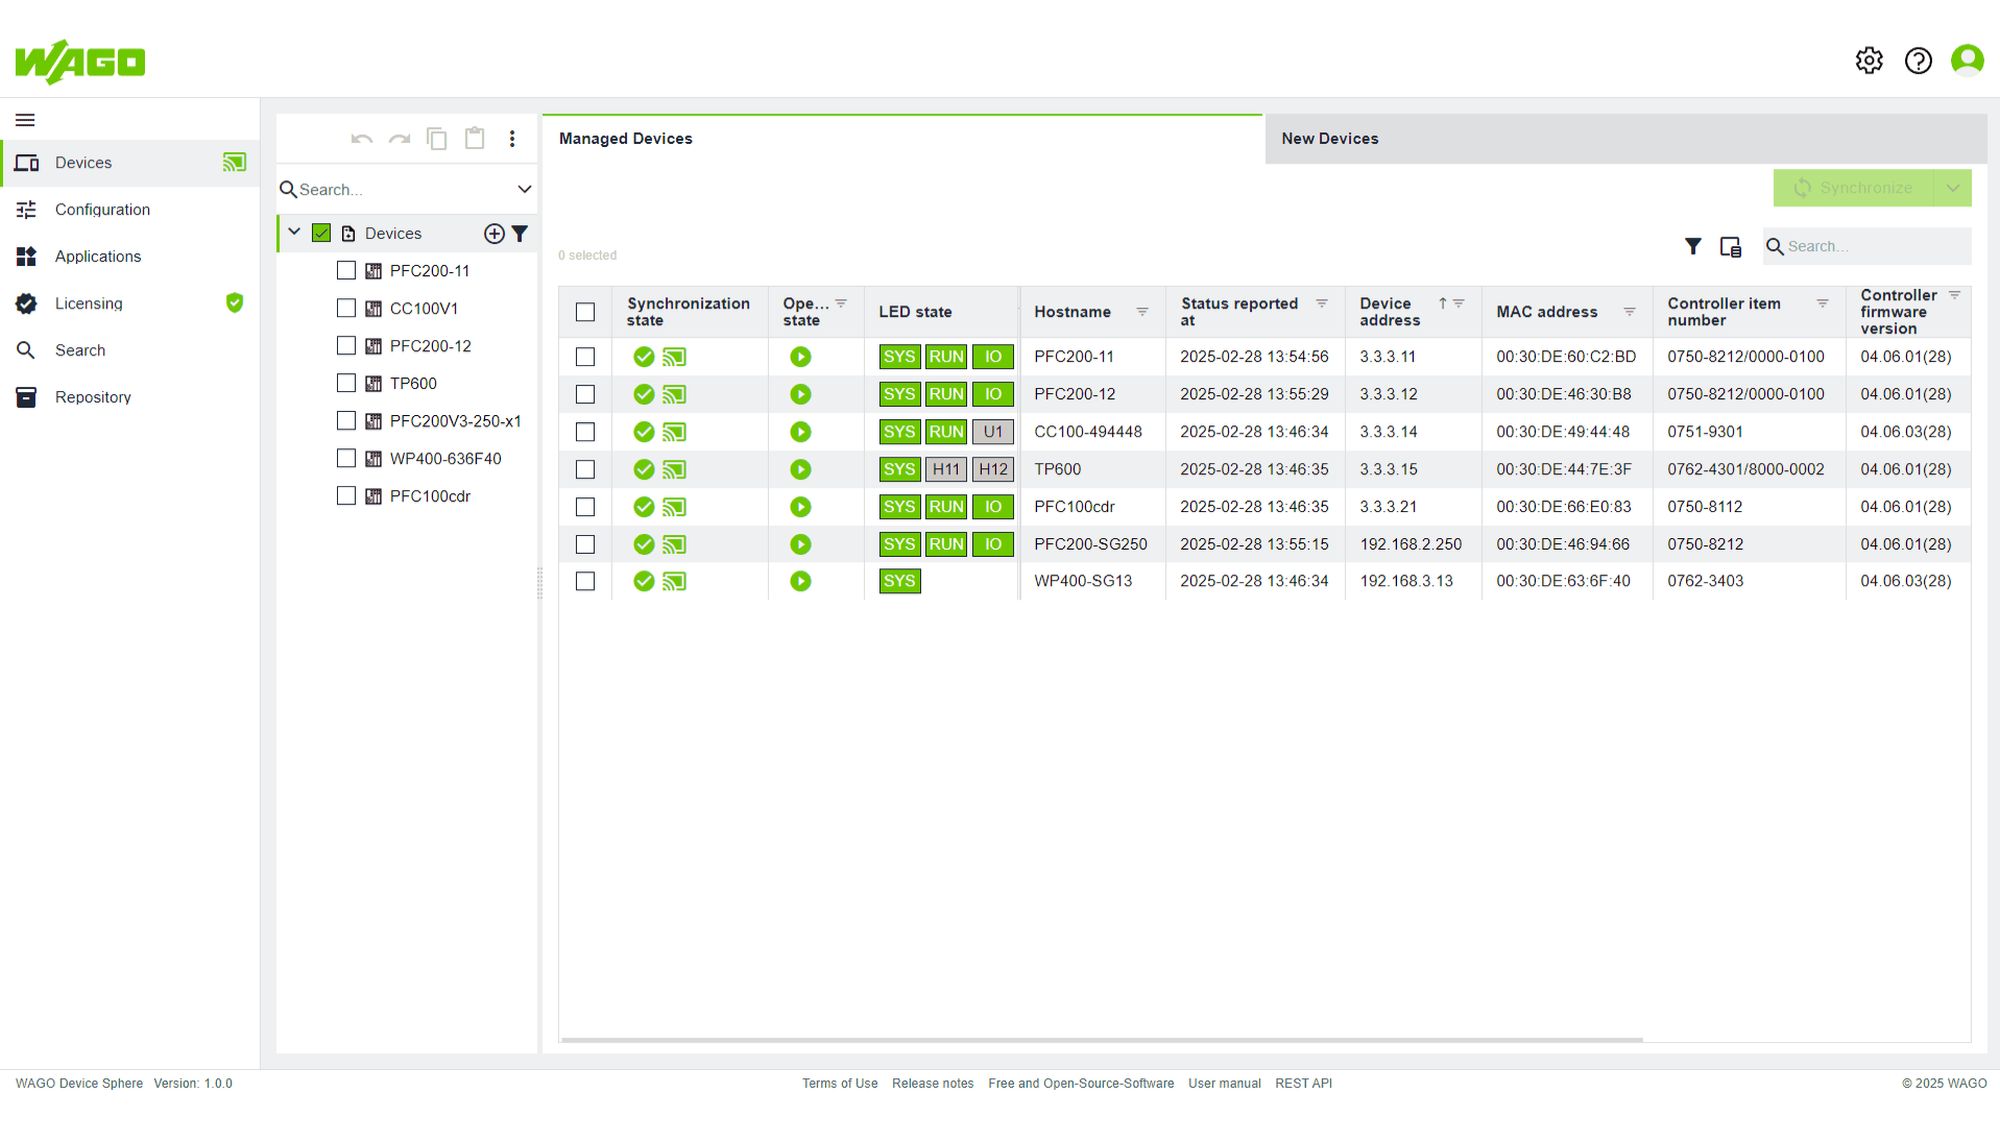Click the IO LED badge for PFC200-SG250
Image resolution: width=2000 pixels, height=1125 pixels.
coord(993,545)
